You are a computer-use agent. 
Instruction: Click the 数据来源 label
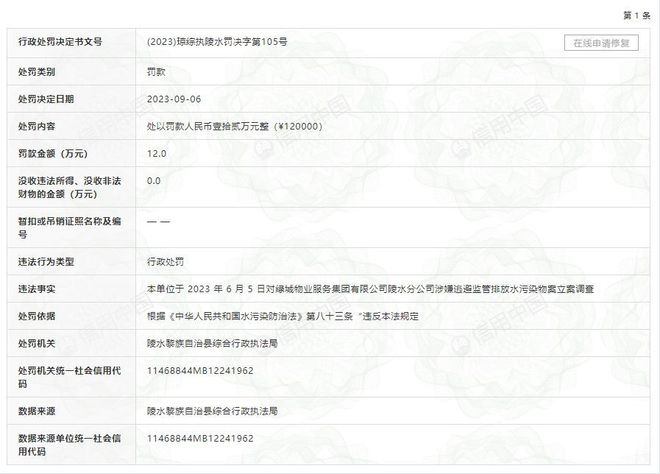[37, 411]
